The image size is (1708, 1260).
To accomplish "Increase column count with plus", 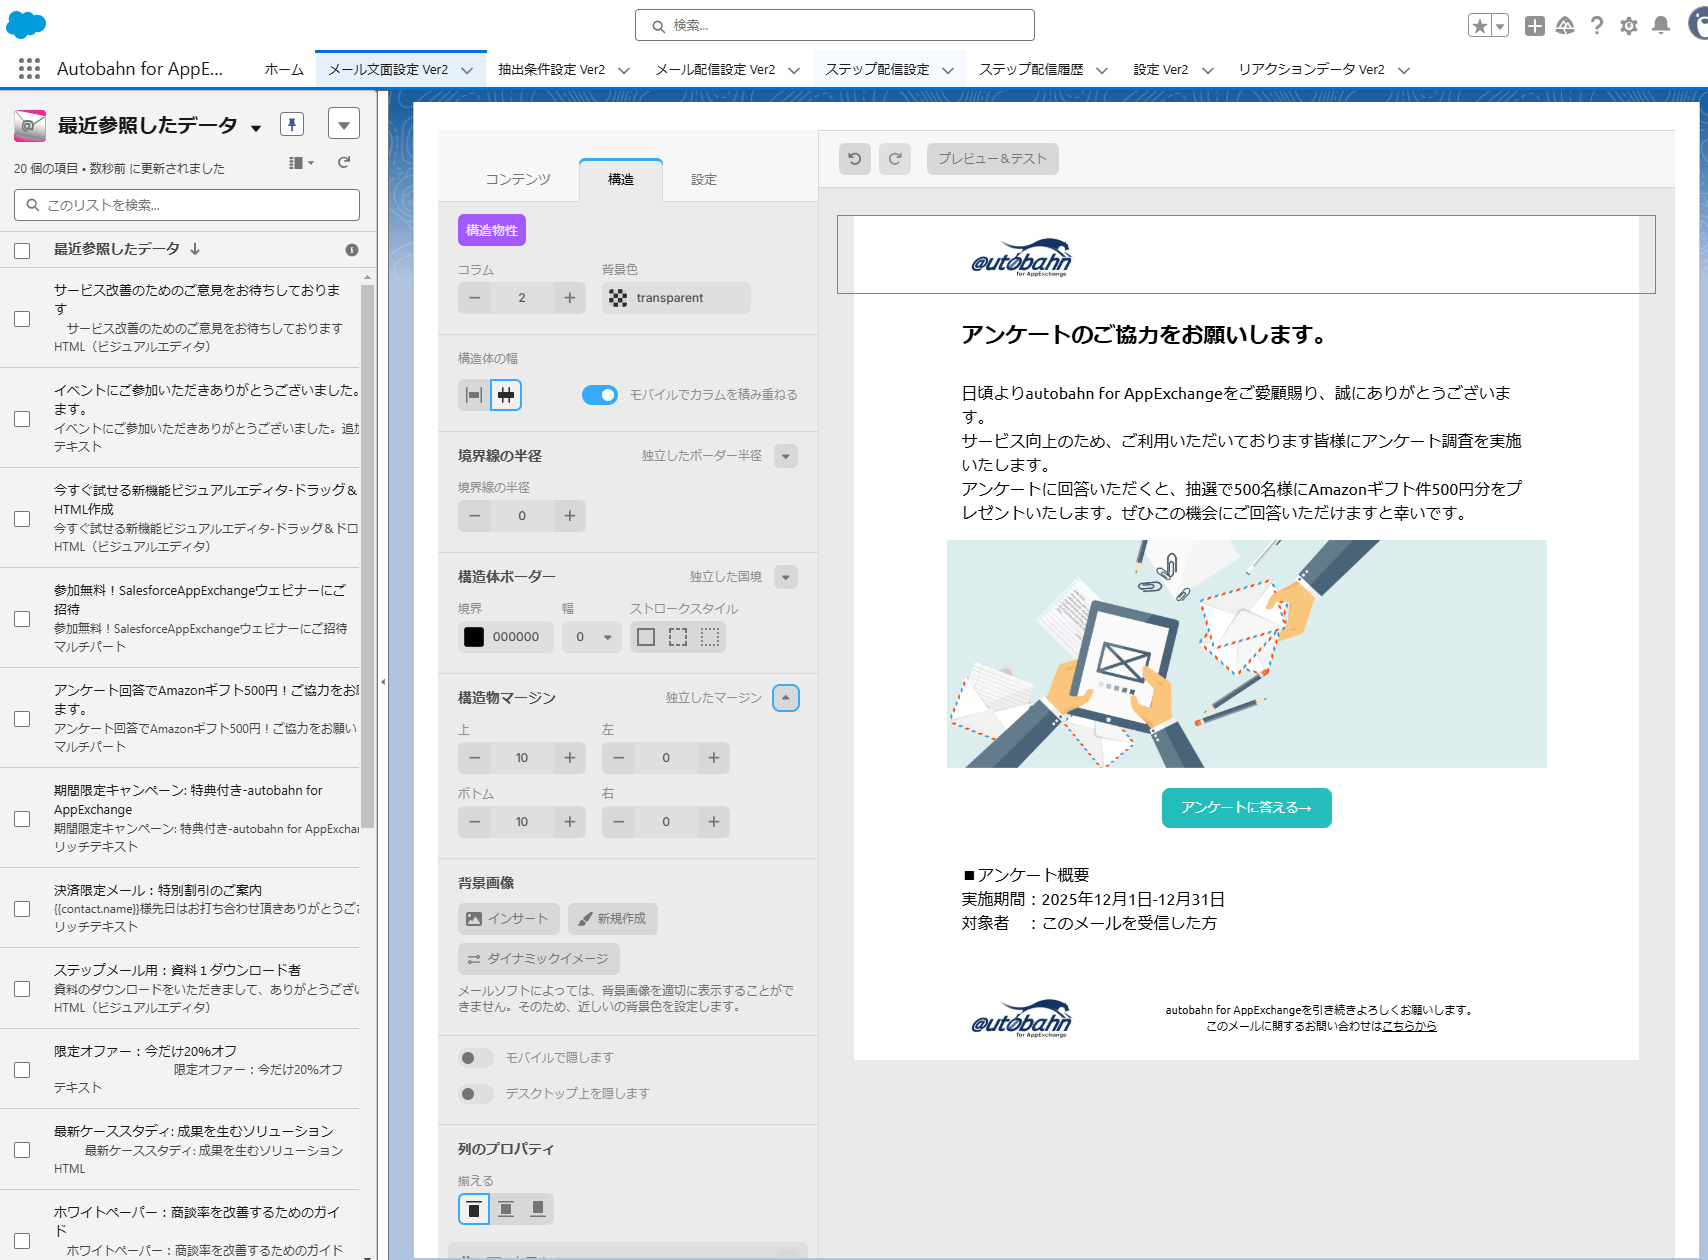I will 570,298.
